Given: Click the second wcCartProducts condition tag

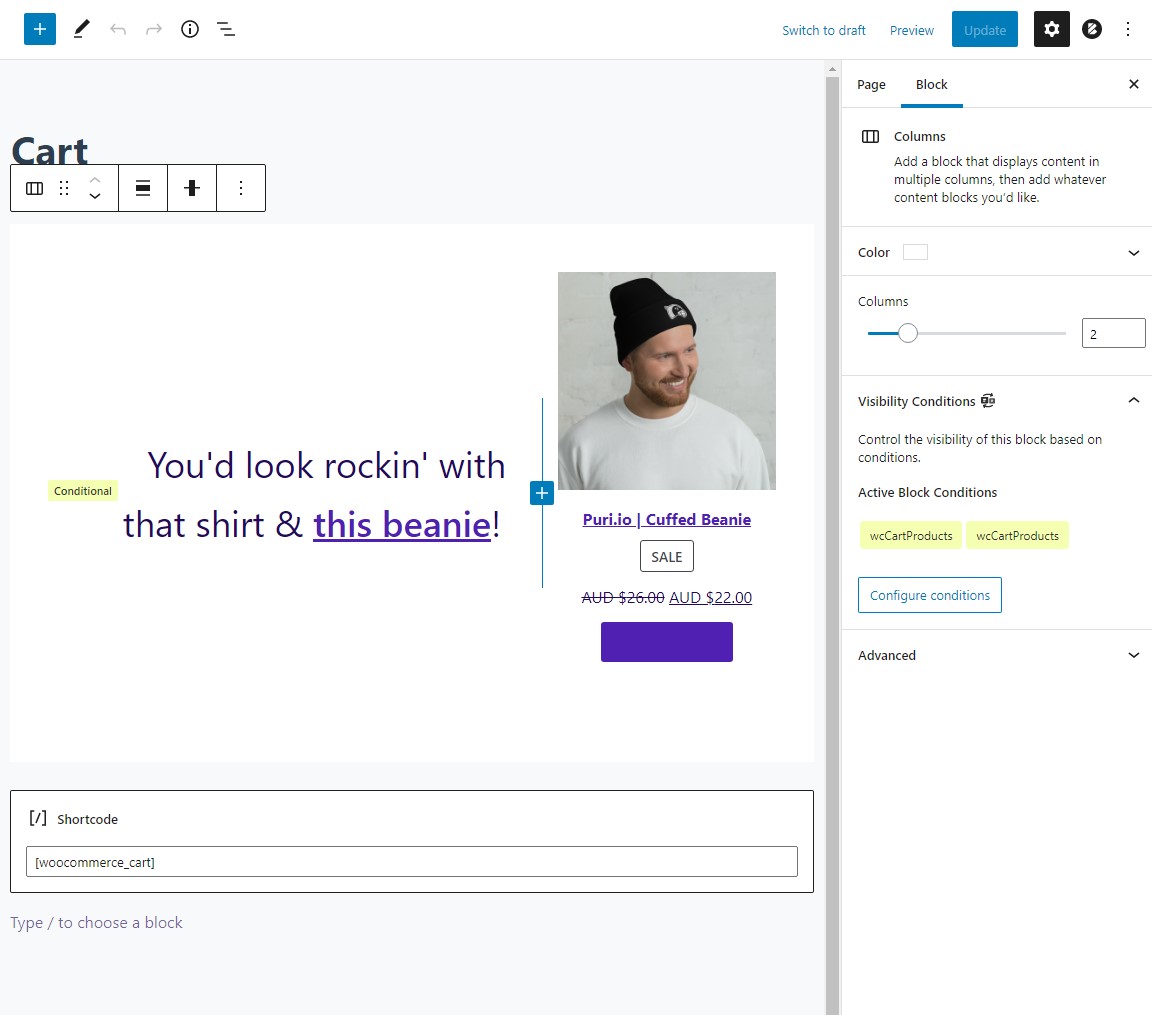Looking at the screenshot, I should point(1017,535).
